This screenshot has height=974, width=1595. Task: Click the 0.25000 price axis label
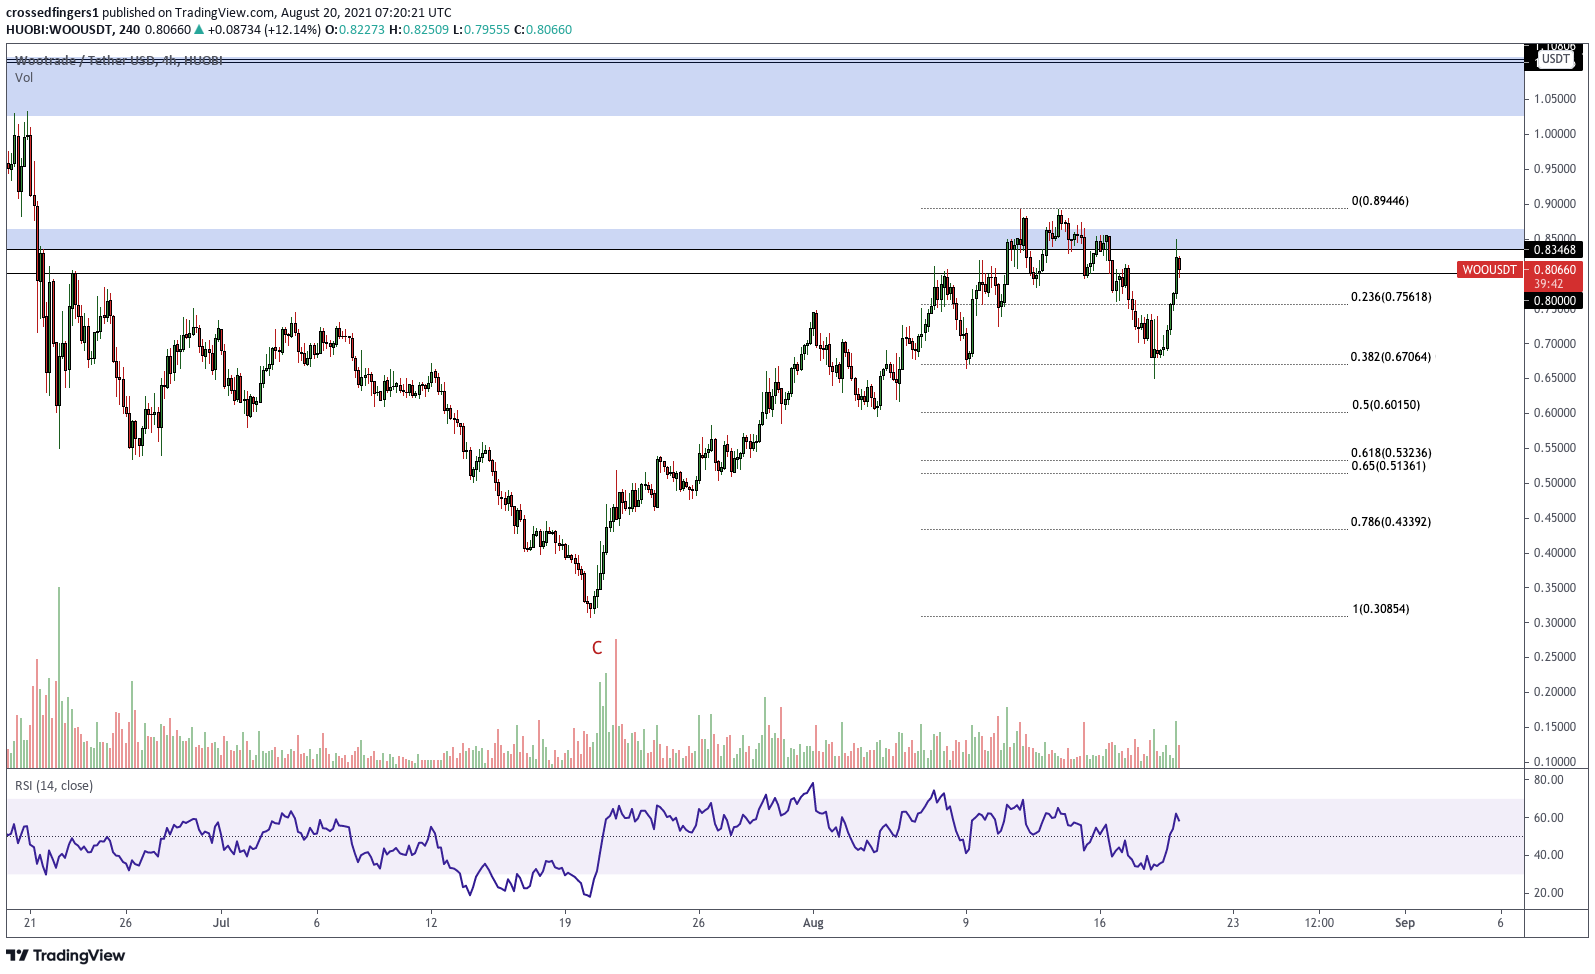(1555, 657)
